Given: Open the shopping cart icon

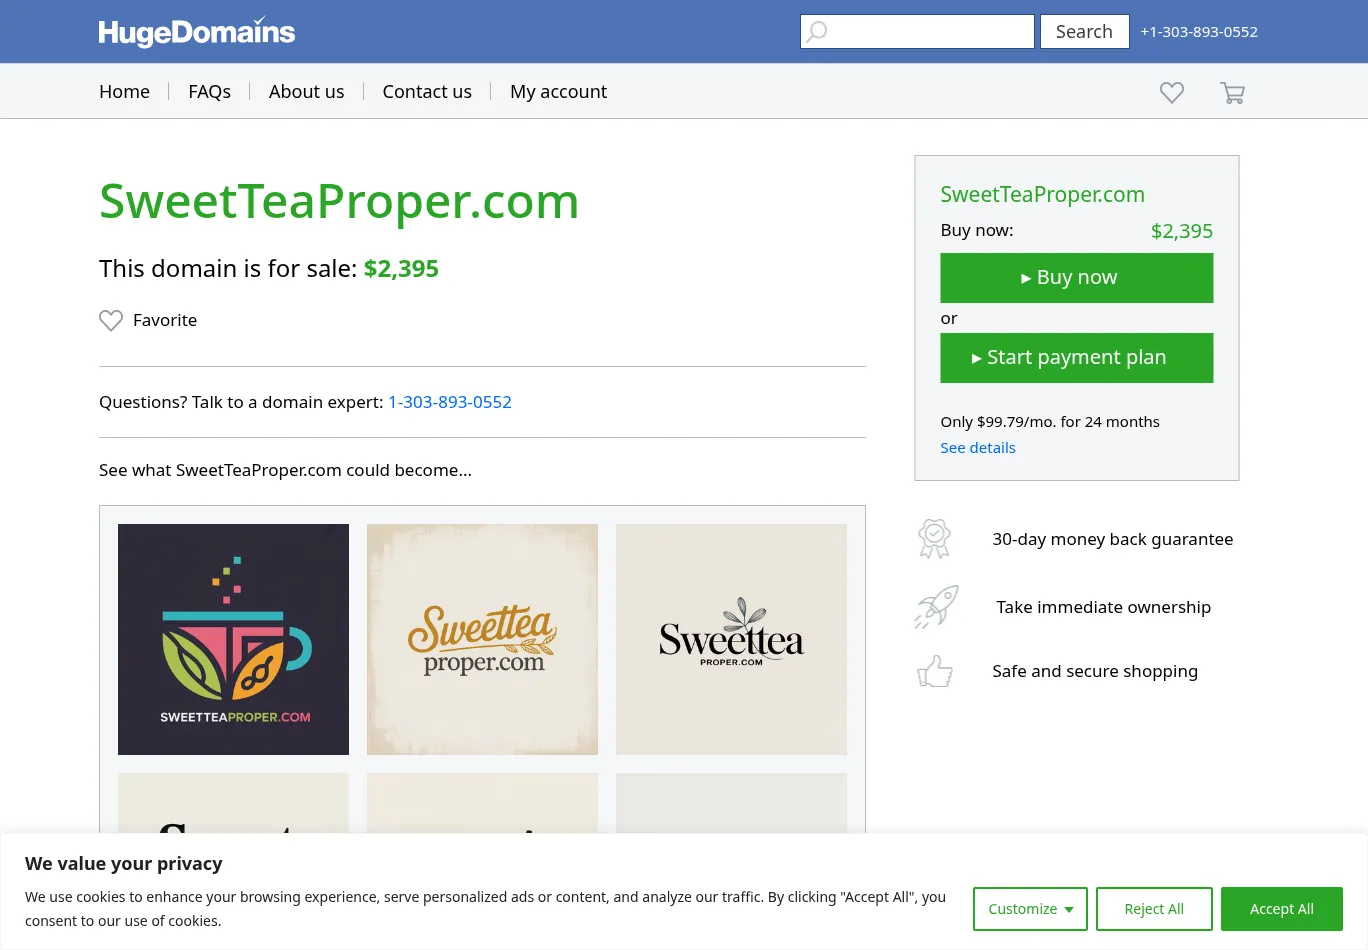Looking at the screenshot, I should 1232,93.
